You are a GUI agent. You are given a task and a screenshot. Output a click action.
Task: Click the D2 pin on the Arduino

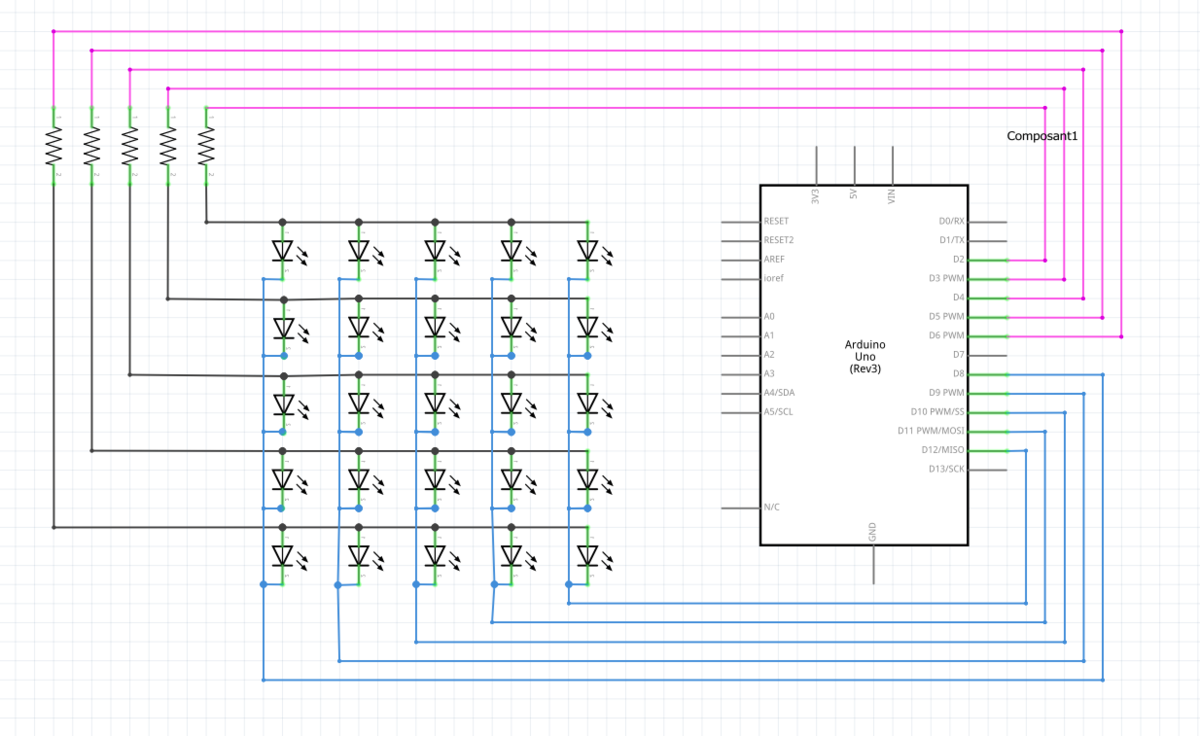click(987, 260)
